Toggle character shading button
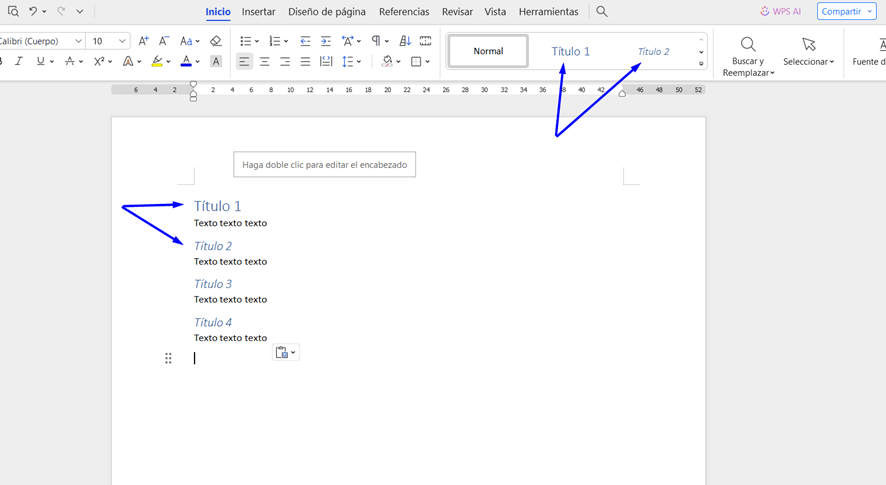This screenshot has width=886, height=485. coord(216,62)
